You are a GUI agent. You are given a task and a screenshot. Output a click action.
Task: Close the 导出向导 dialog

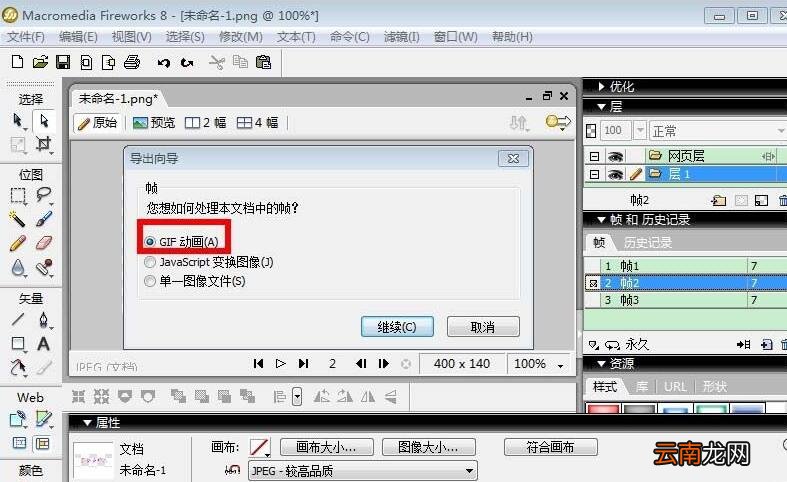tap(513, 159)
